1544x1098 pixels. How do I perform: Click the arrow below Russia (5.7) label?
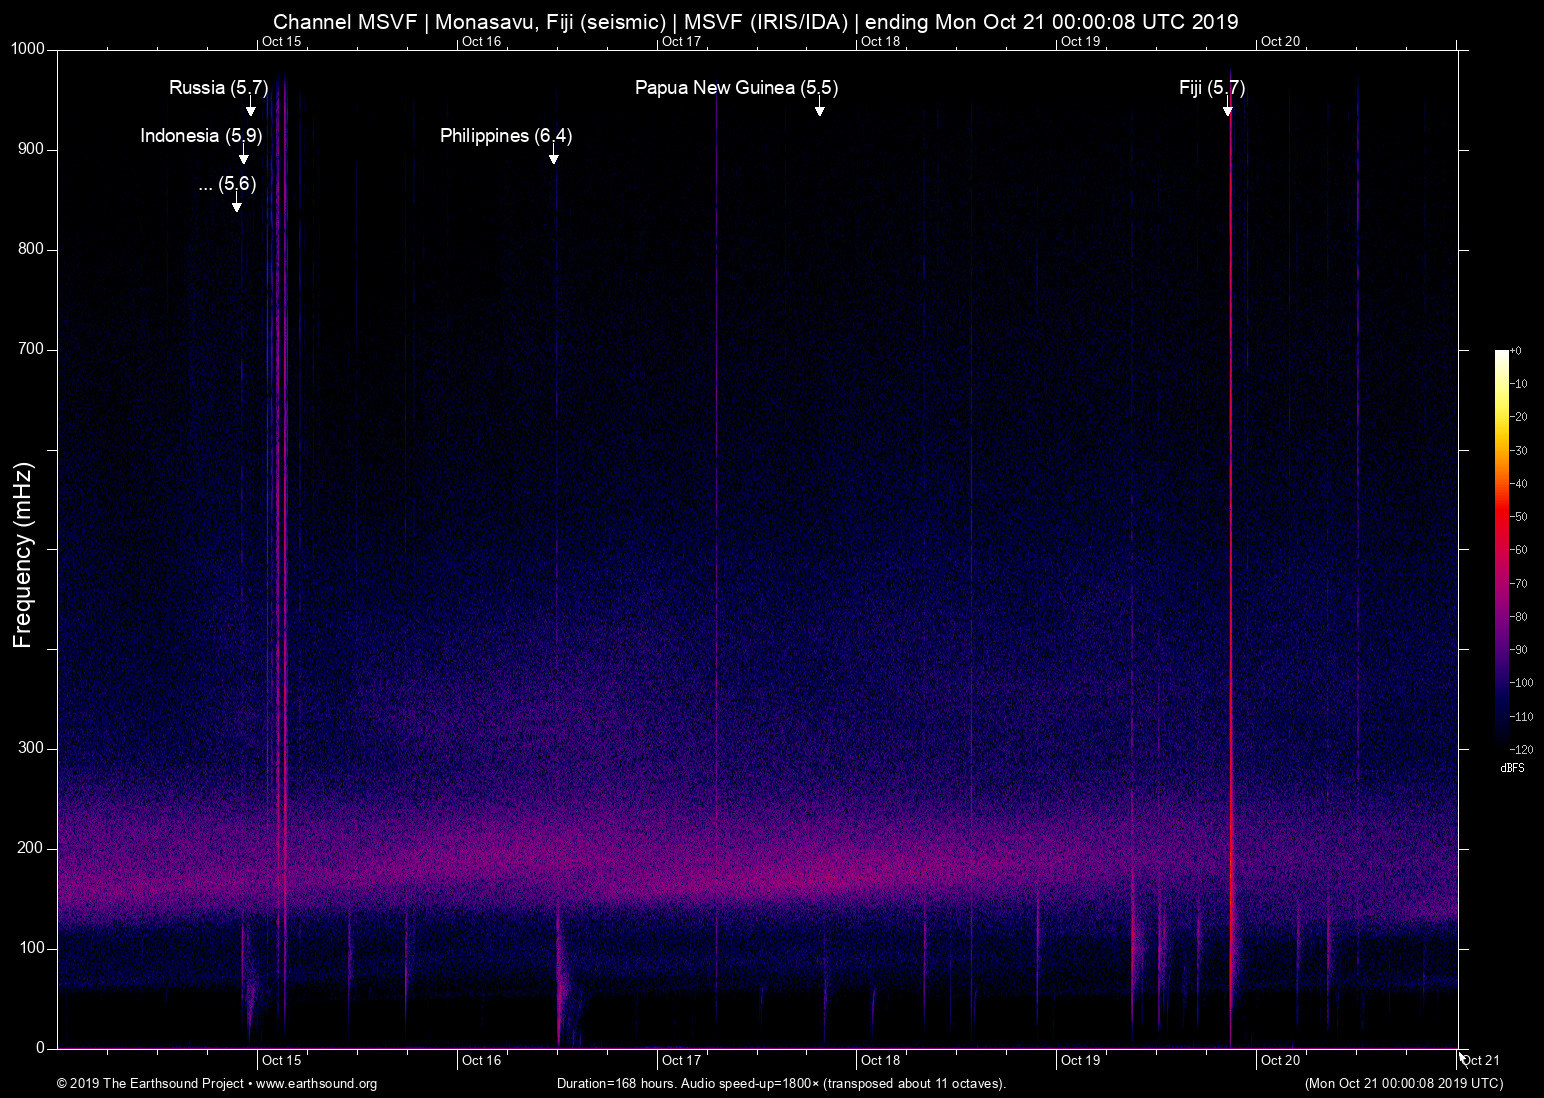click(x=251, y=109)
